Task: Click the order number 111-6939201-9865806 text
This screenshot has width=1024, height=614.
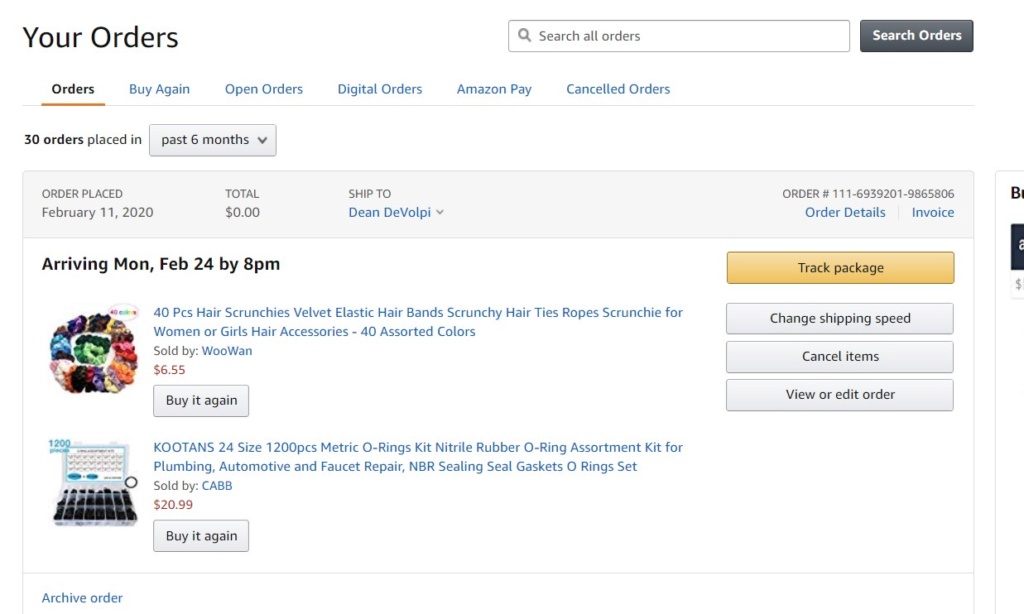Action: coord(893,194)
